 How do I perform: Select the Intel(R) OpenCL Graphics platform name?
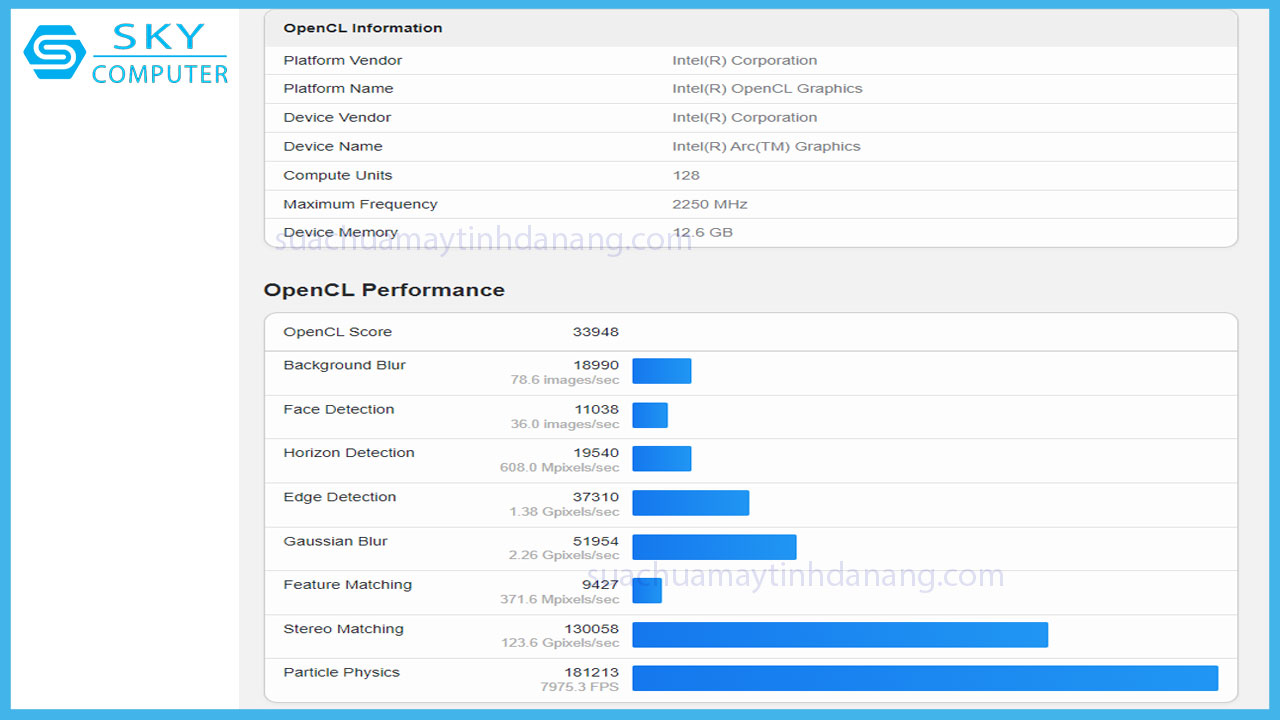coord(768,88)
